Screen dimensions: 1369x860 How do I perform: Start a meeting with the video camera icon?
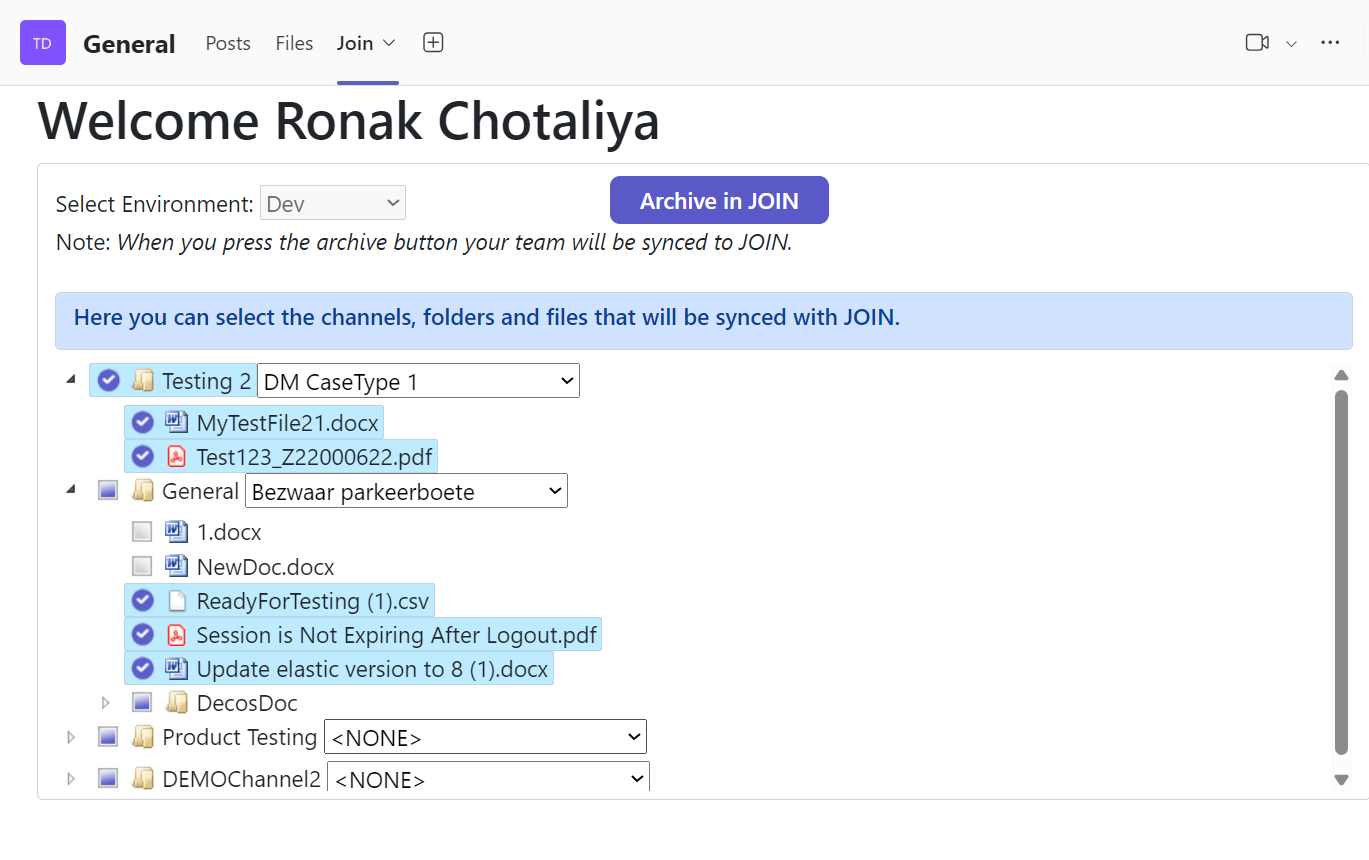coord(1257,43)
